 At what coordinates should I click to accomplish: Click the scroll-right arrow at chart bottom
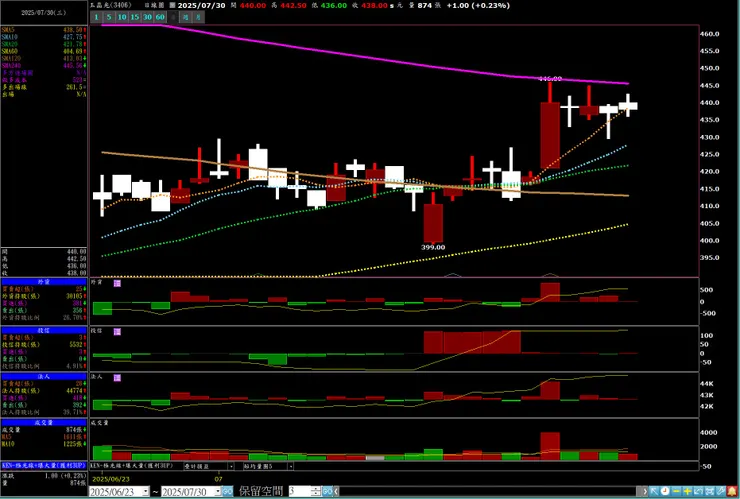645,491
